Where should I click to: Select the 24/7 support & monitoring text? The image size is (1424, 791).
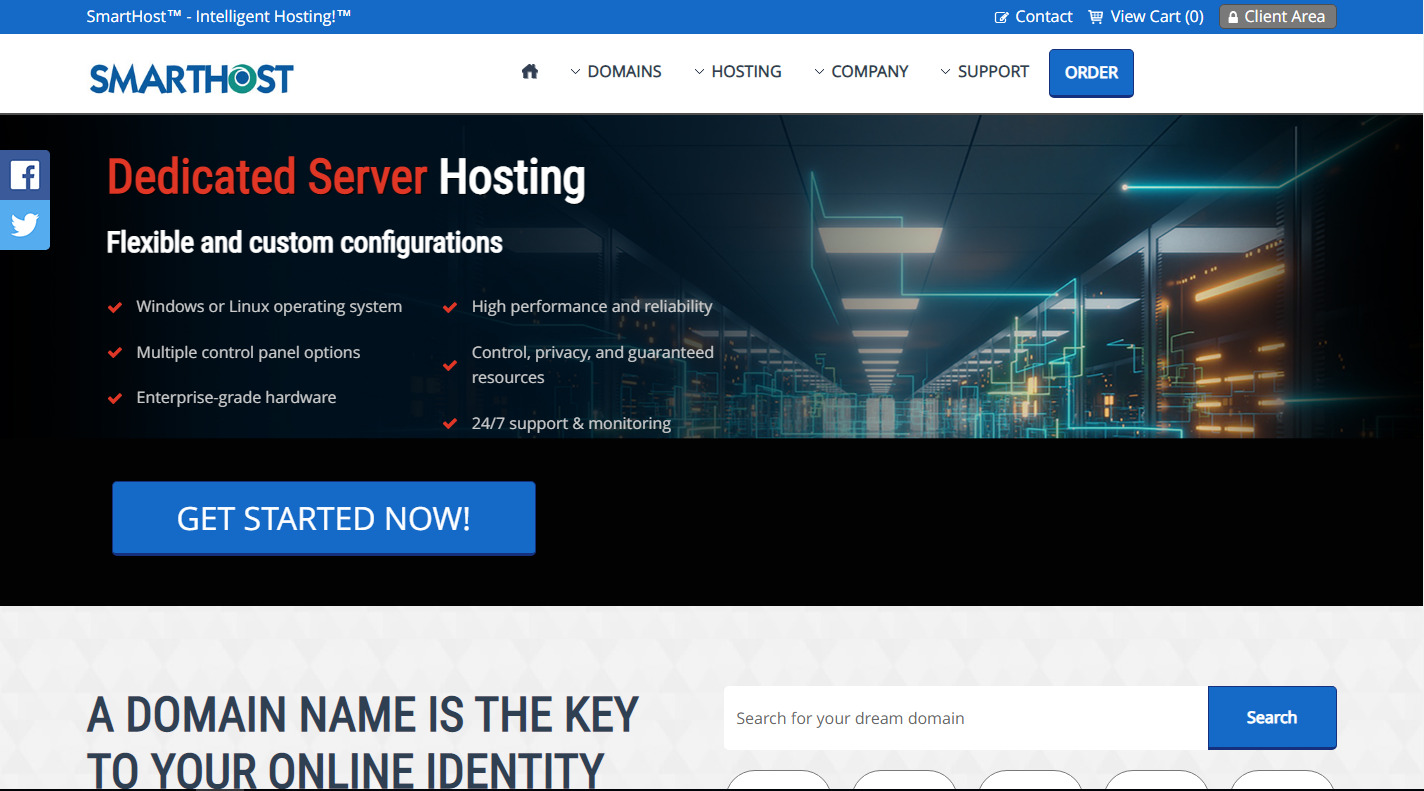(x=571, y=424)
